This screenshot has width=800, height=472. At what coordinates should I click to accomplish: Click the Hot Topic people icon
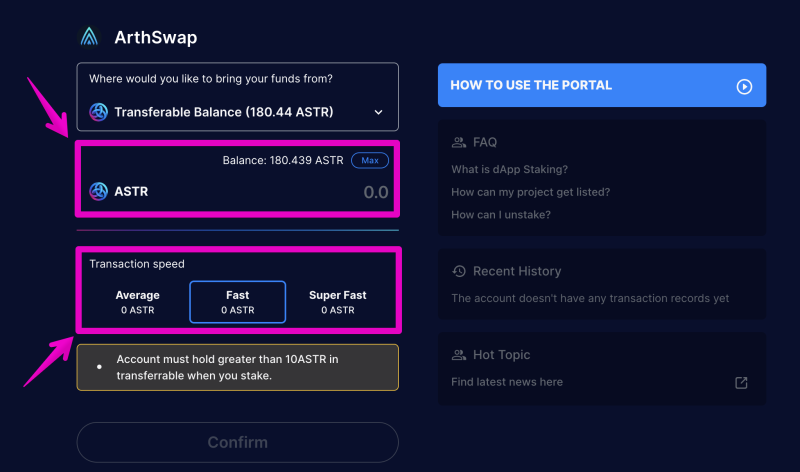pos(459,355)
